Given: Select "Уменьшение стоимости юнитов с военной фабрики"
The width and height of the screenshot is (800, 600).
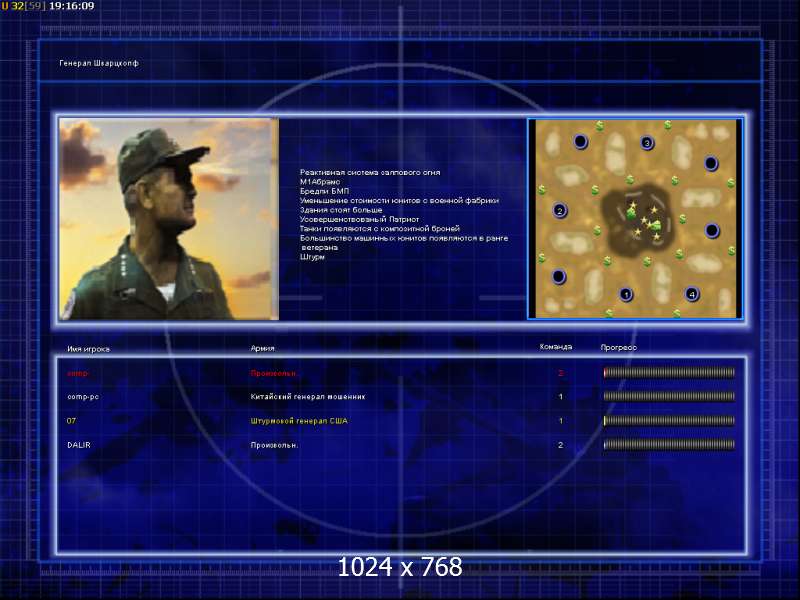Looking at the screenshot, I should (x=399, y=201).
